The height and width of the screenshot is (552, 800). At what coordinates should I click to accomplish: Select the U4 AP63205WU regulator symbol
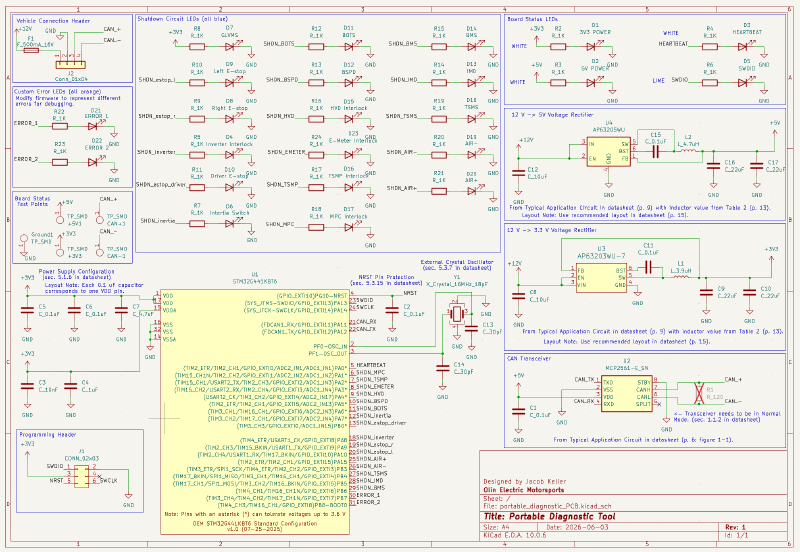[x=608, y=152]
